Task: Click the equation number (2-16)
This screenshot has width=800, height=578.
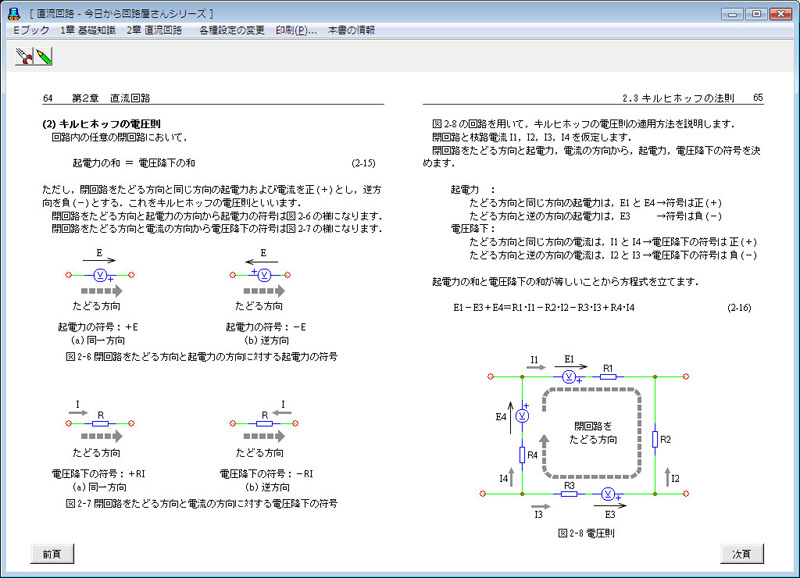Action: pyautogui.click(x=739, y=308)
